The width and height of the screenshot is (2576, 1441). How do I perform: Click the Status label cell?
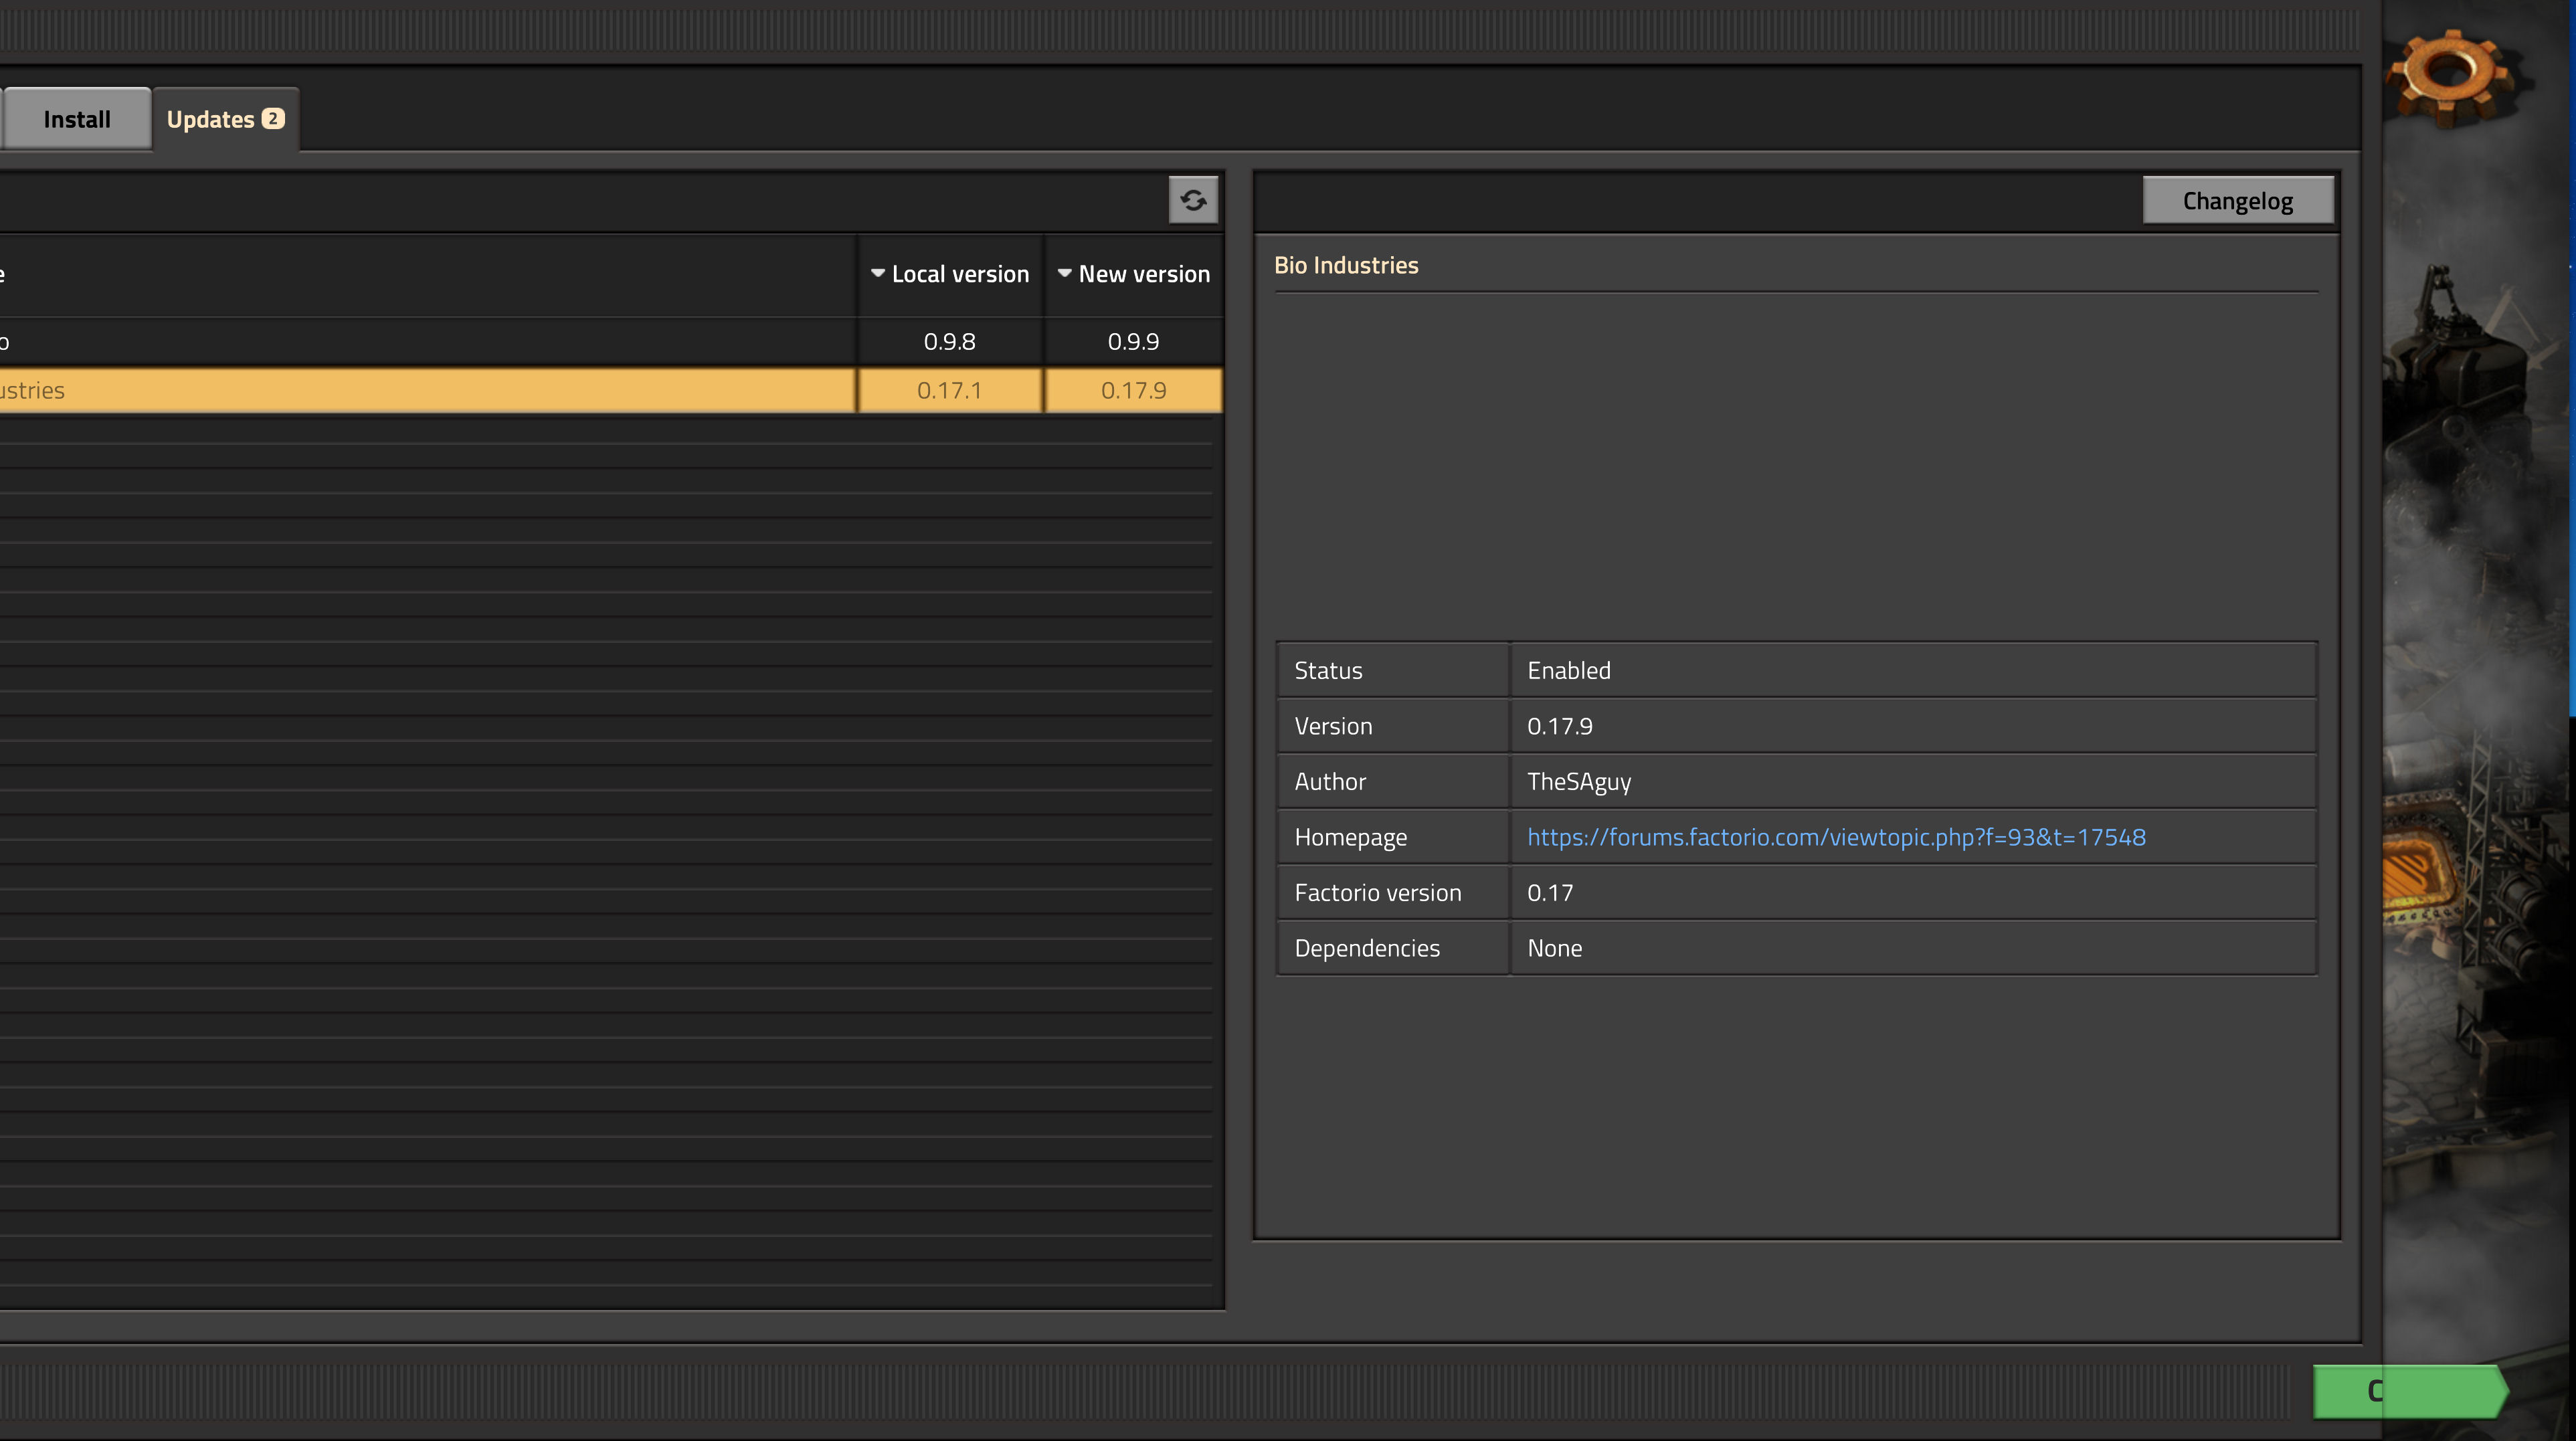pos(1393,671)
